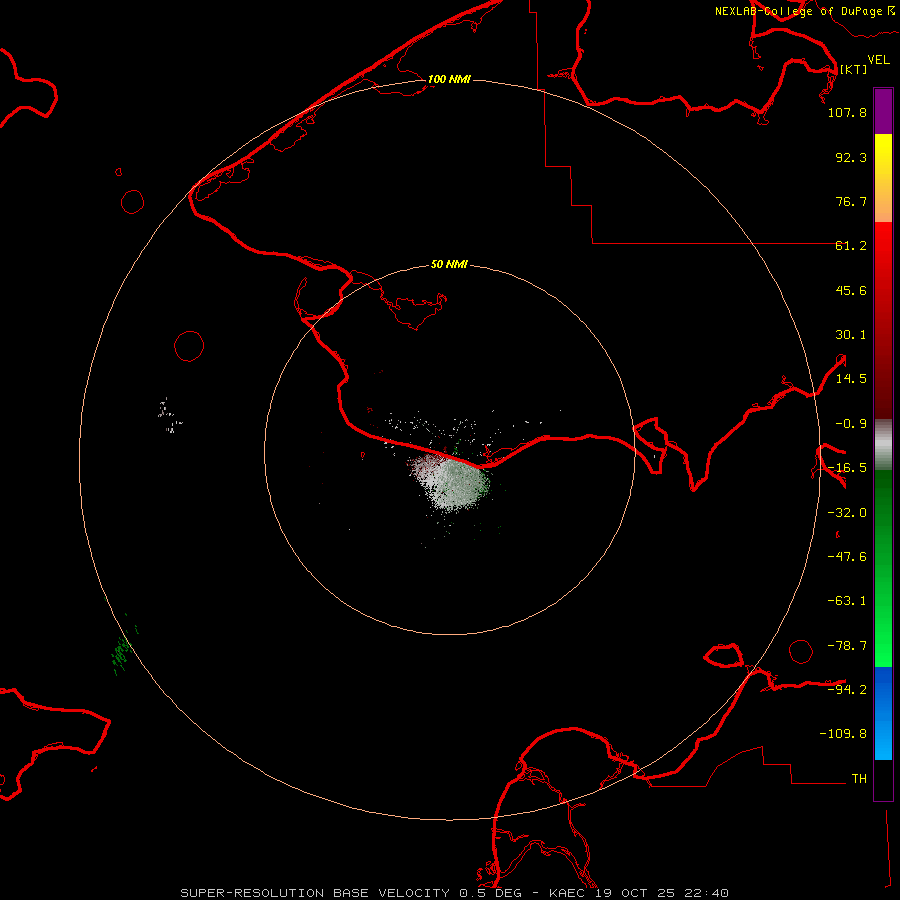900x900 pixels.
Task: Pick the light blue swatch near -109.8
Action: pyautogui.click(x=883, y=745)
